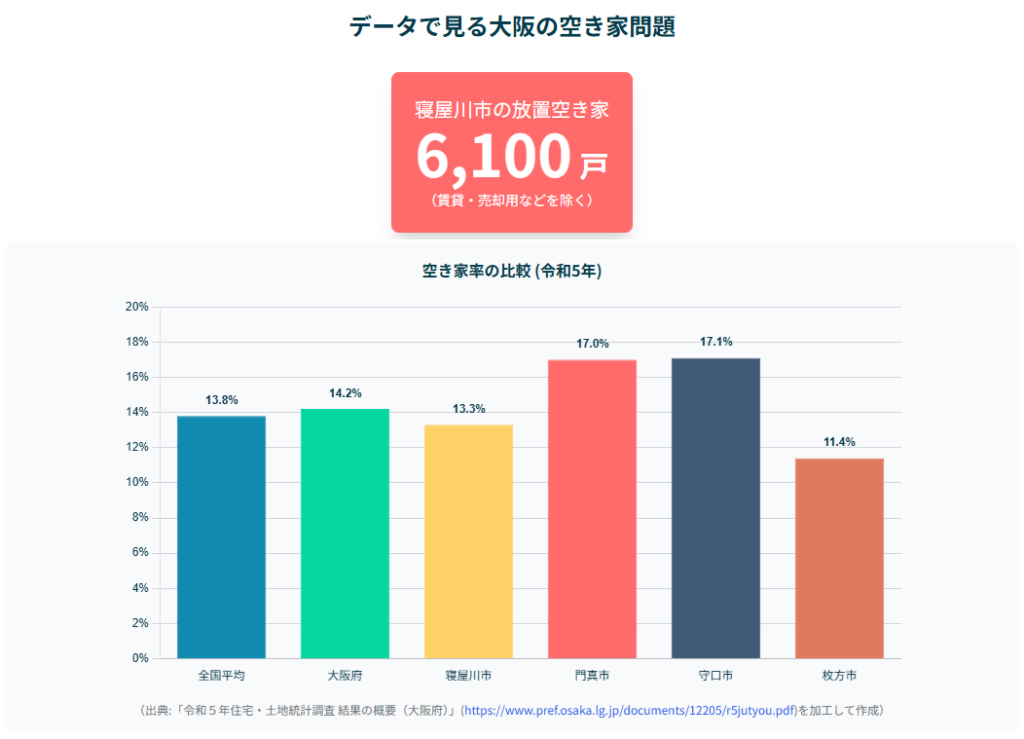Click the 6,100 戸 figure
The height and width of the screenshot is (739, 1024).
tap(511, 157)
